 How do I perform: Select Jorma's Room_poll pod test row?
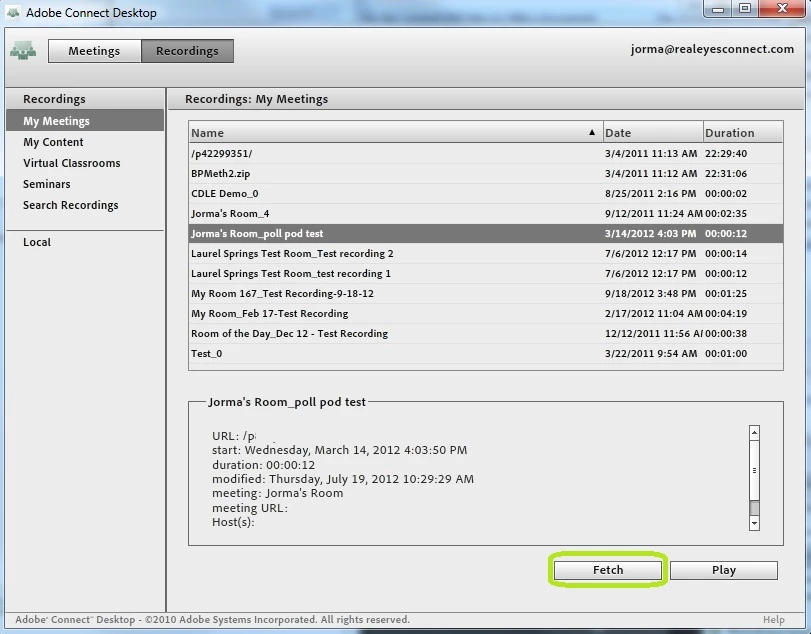pos(486,234)
